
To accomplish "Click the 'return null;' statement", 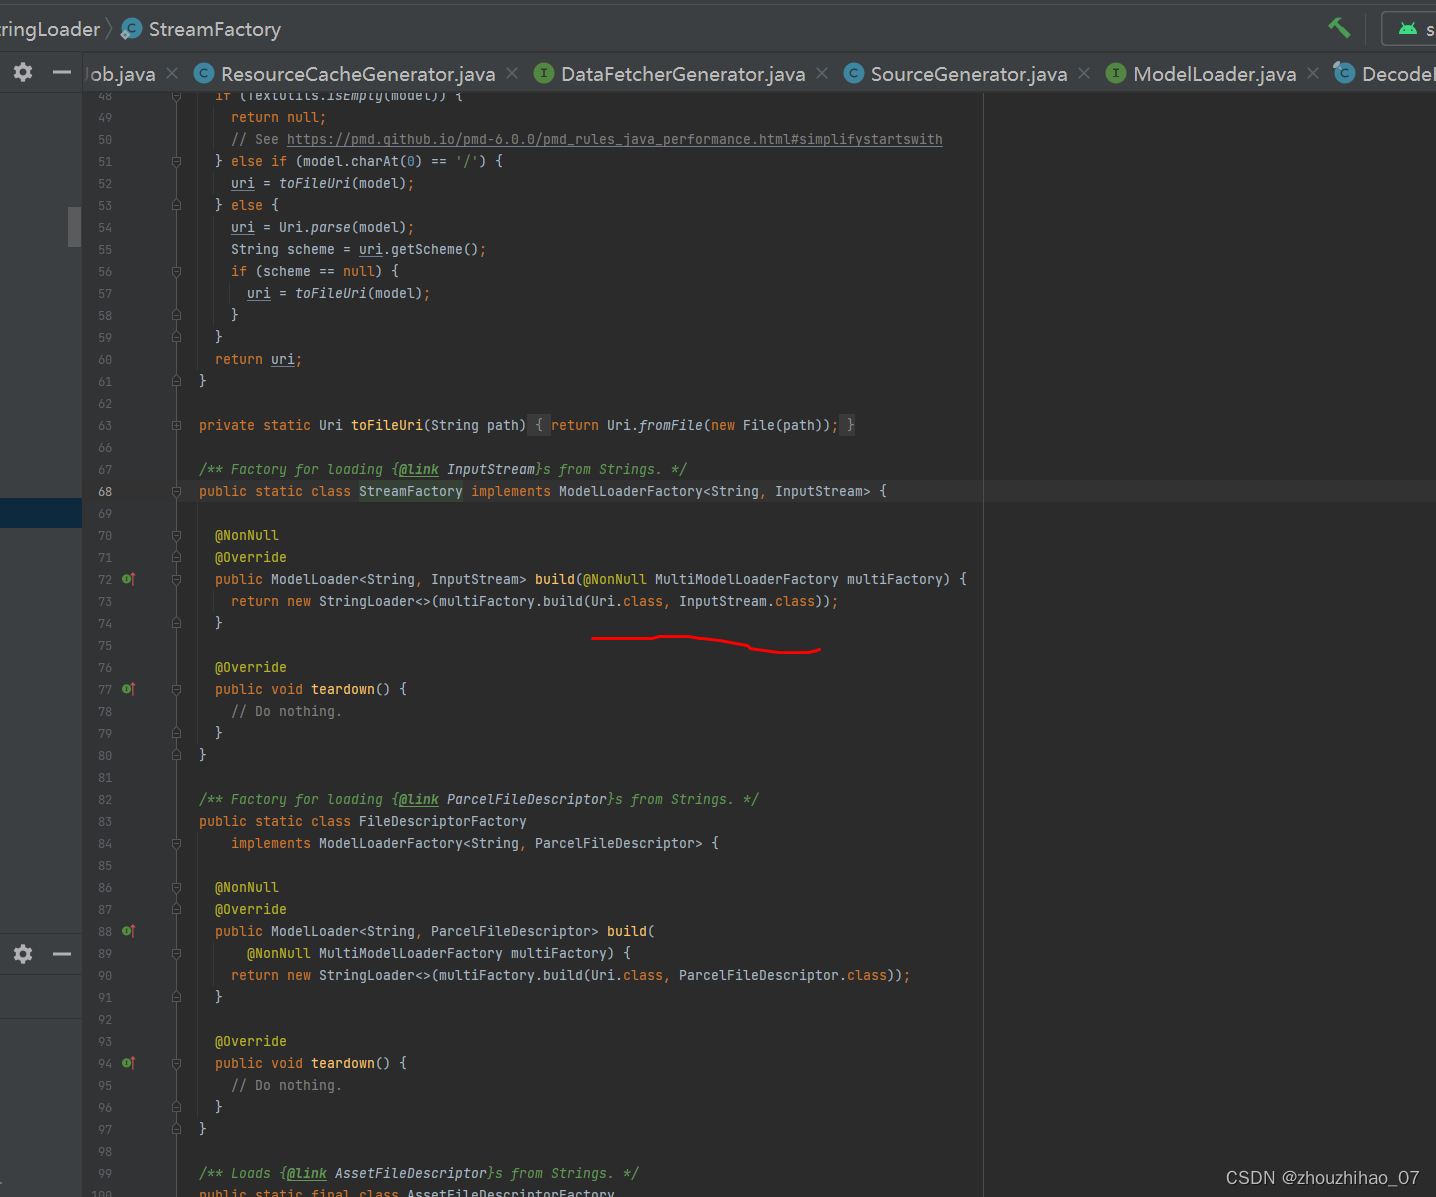I will [x=278, y=117].
